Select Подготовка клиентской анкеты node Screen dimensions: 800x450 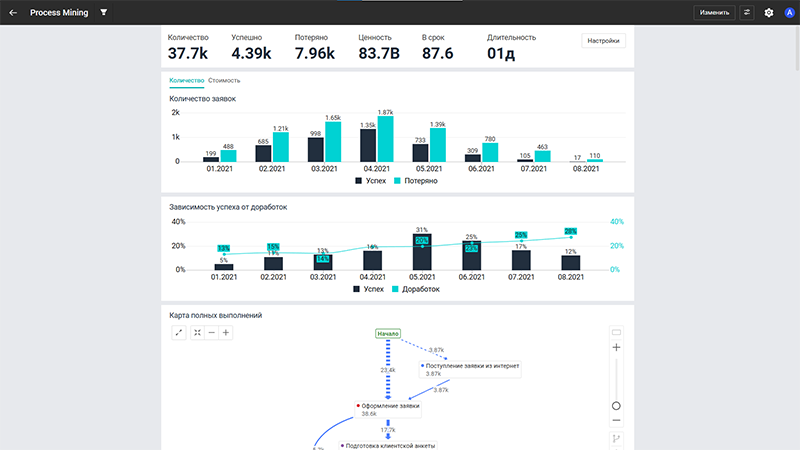pos(388,446)
